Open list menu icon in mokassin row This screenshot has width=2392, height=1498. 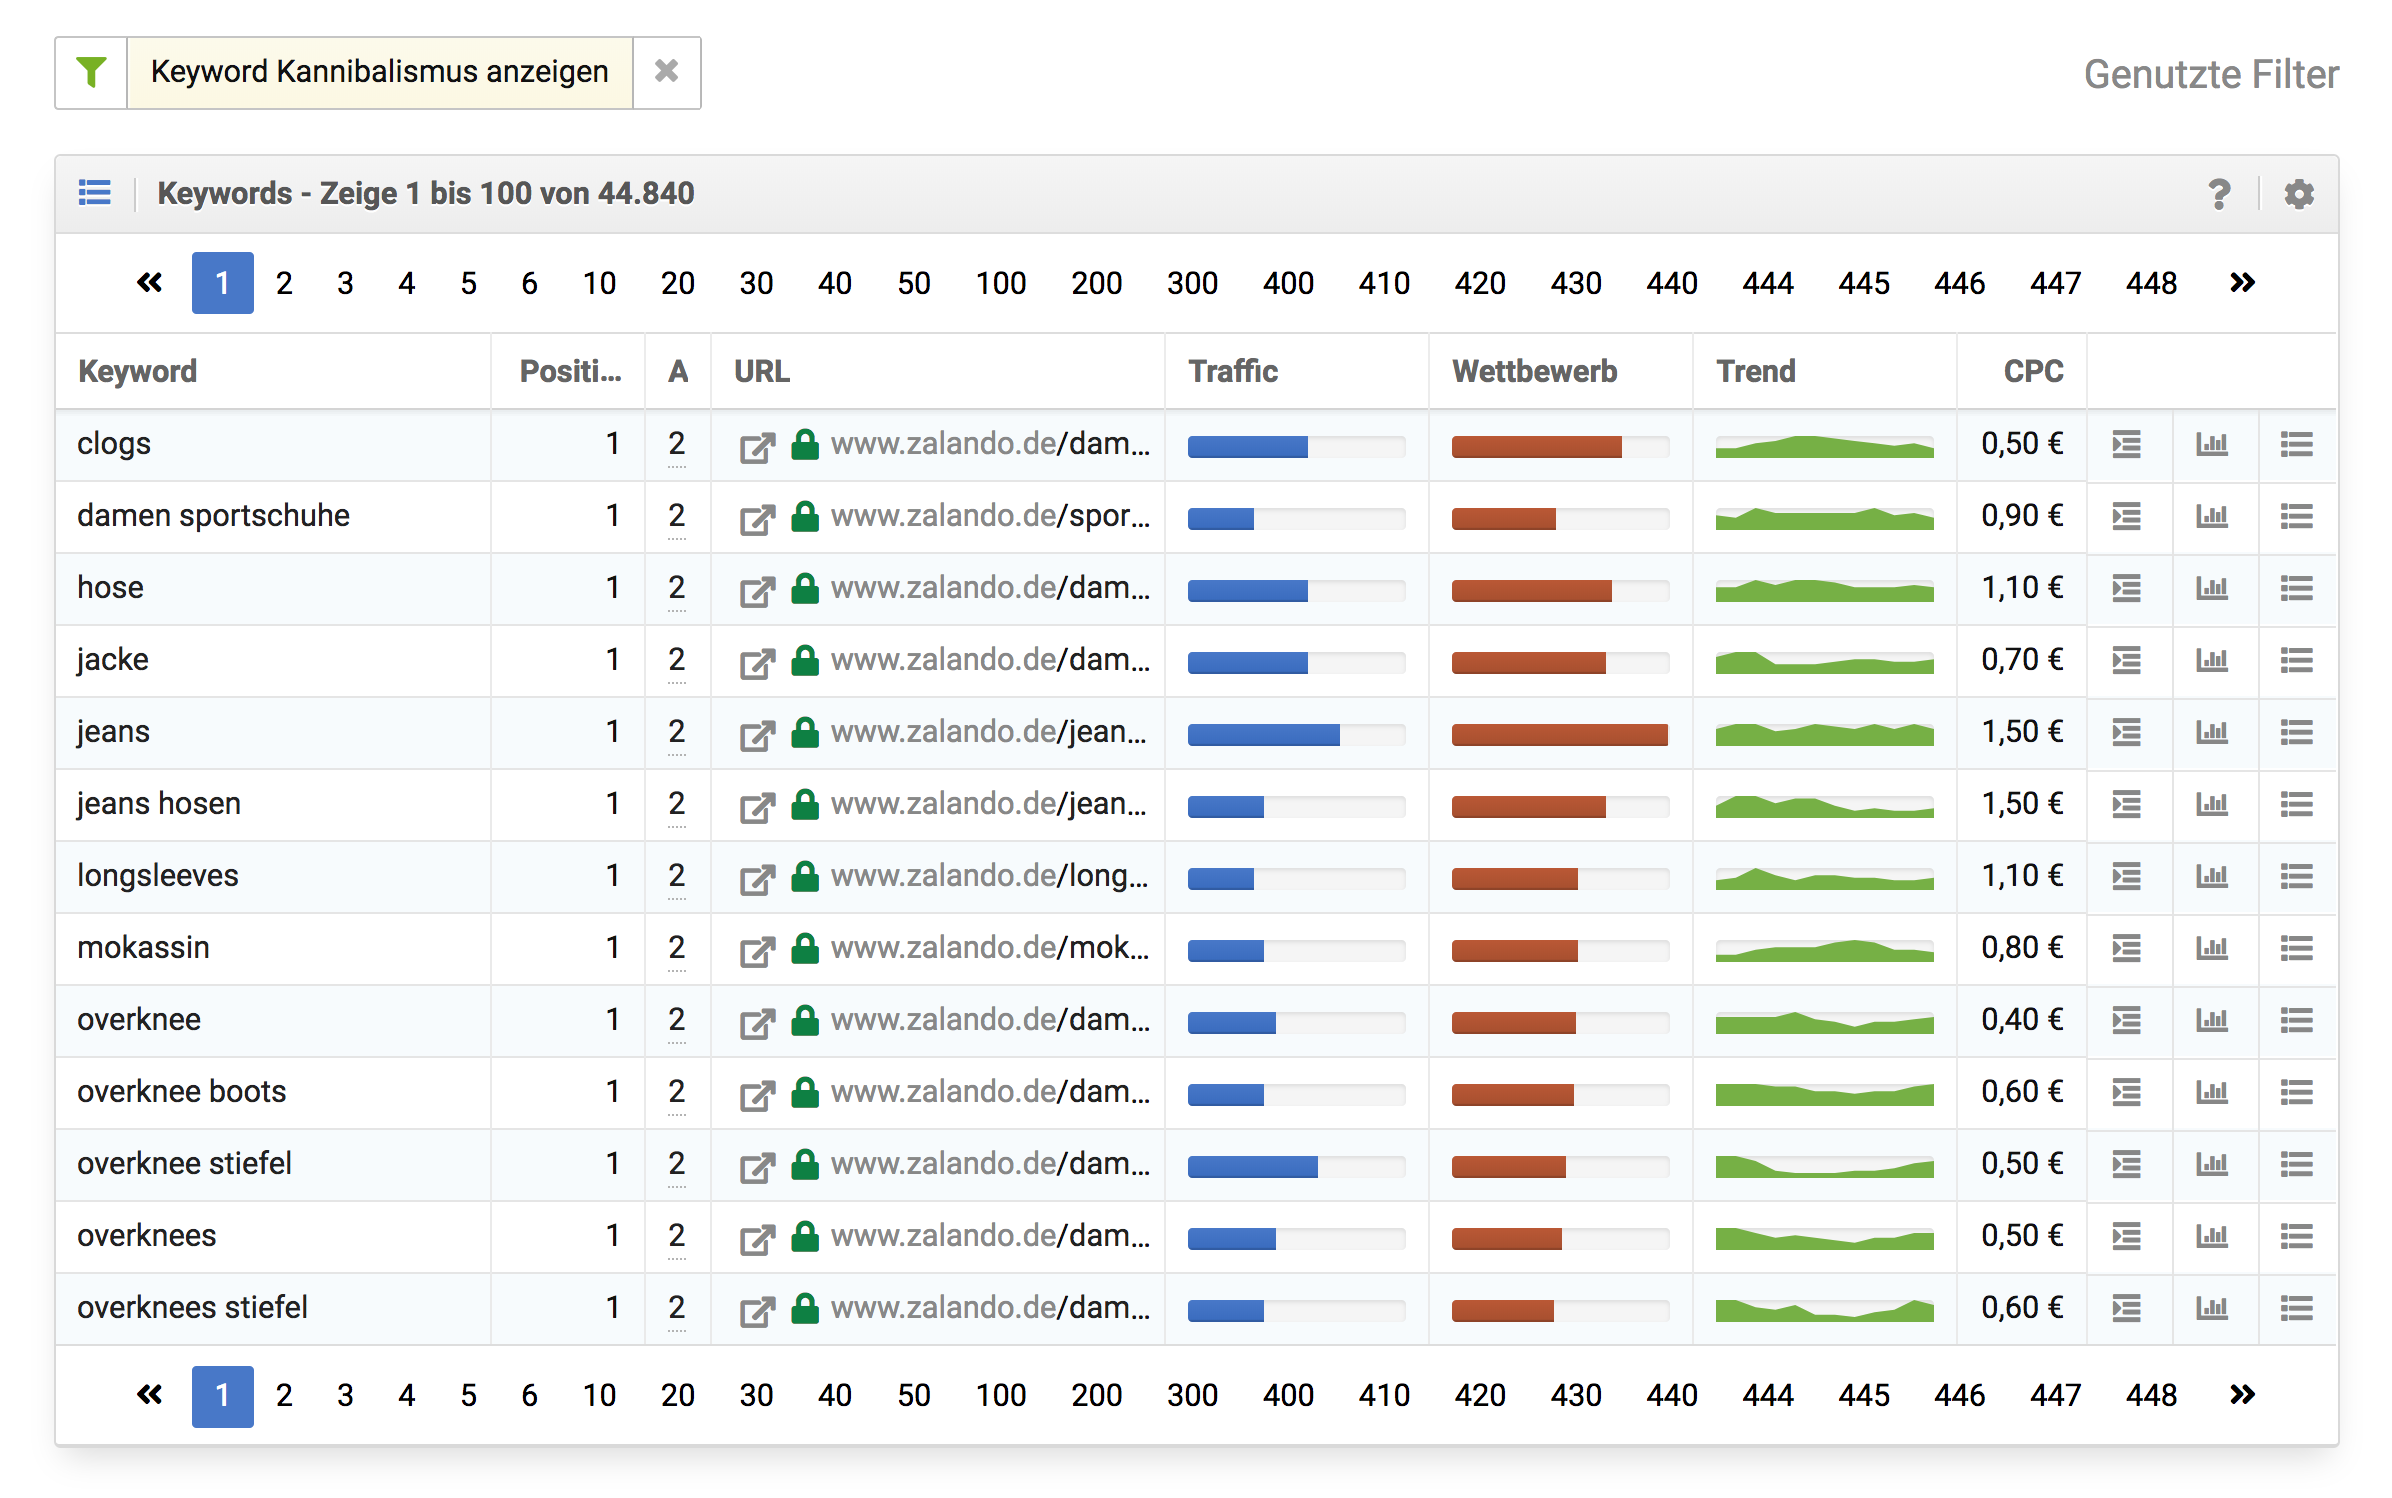pos(2296,948)
